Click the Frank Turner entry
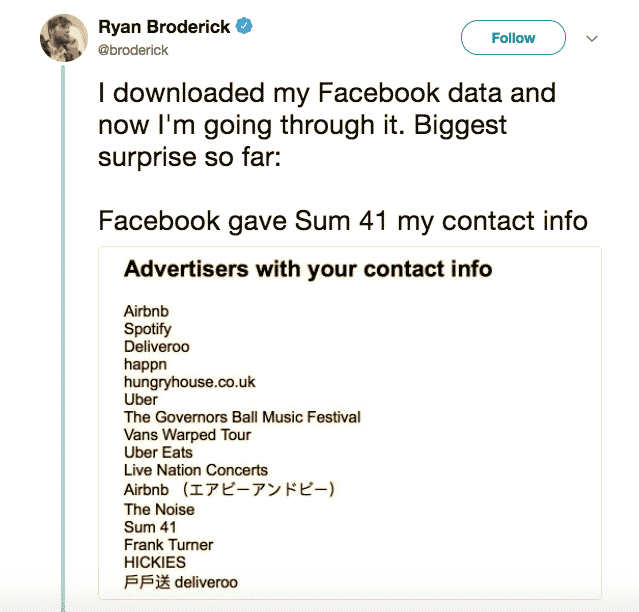Image resolution: width=639 pixels, height=612 pixels. tap(168, 545)
